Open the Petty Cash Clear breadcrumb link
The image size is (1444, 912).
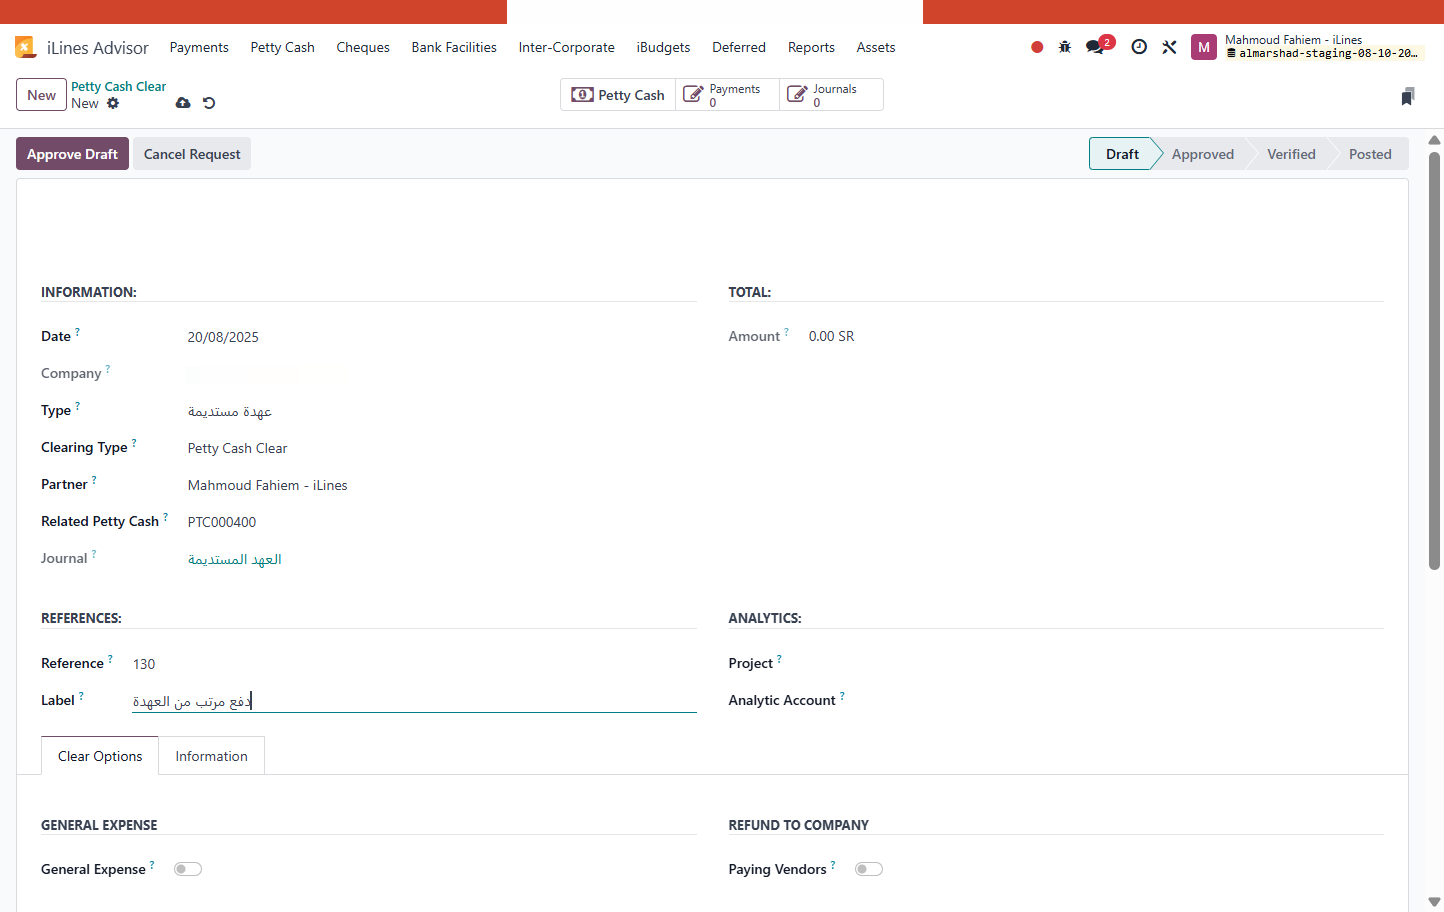point(119,87)
